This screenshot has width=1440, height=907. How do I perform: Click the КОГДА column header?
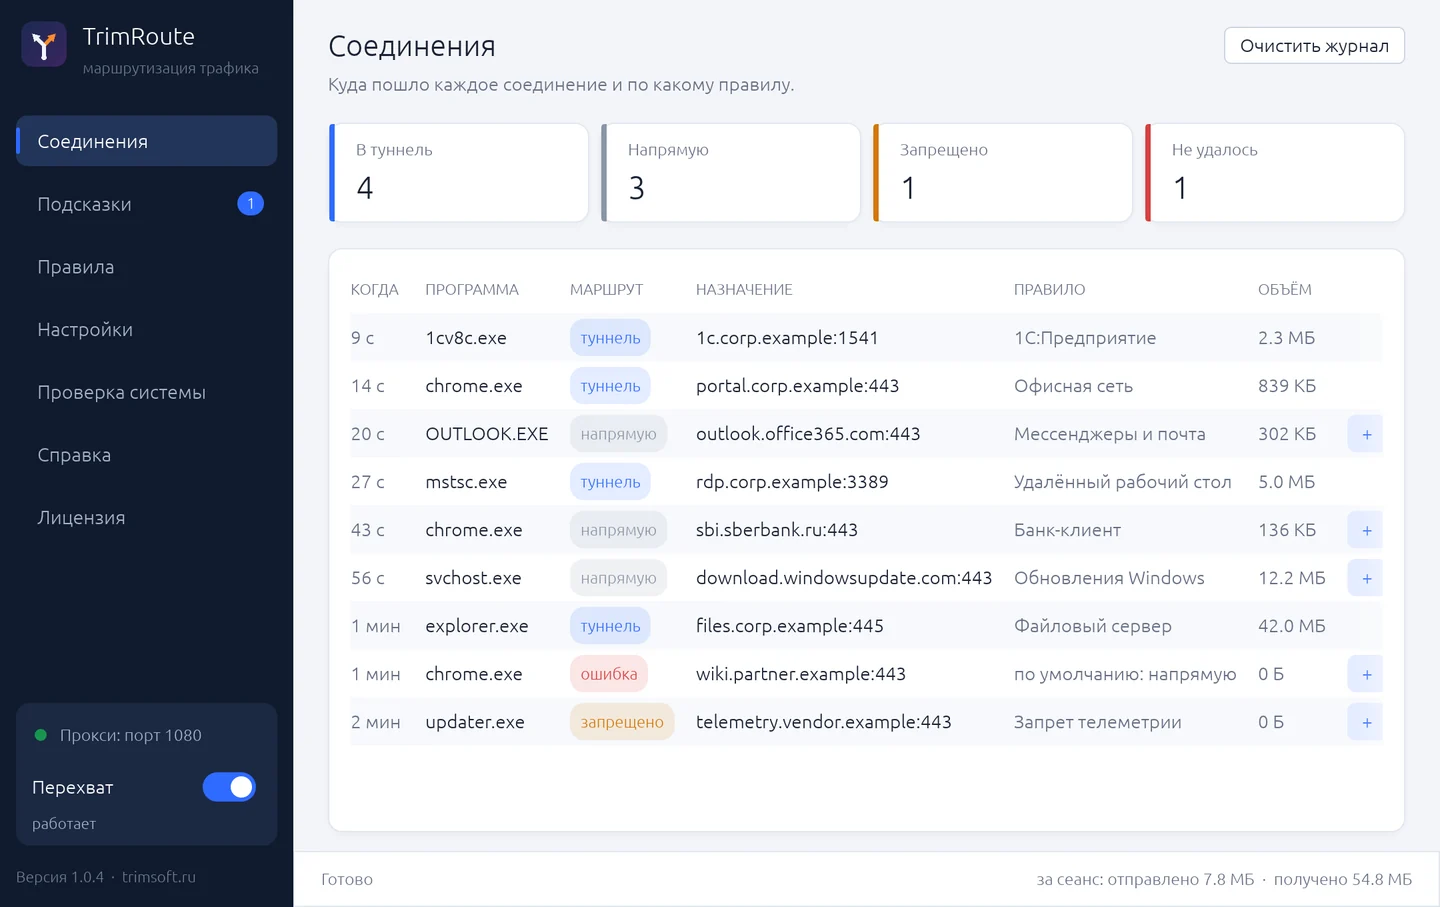pyautogui.click(x=375, y=290)
